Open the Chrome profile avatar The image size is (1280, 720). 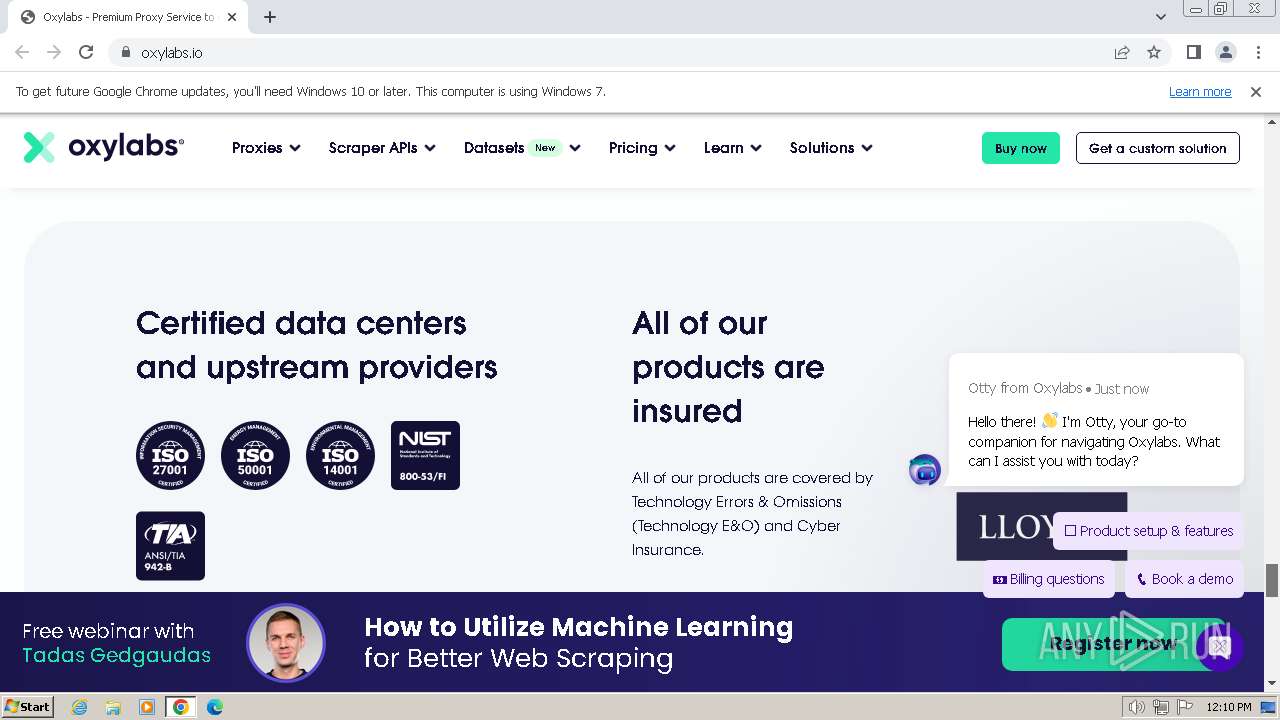pos(1225,52)
